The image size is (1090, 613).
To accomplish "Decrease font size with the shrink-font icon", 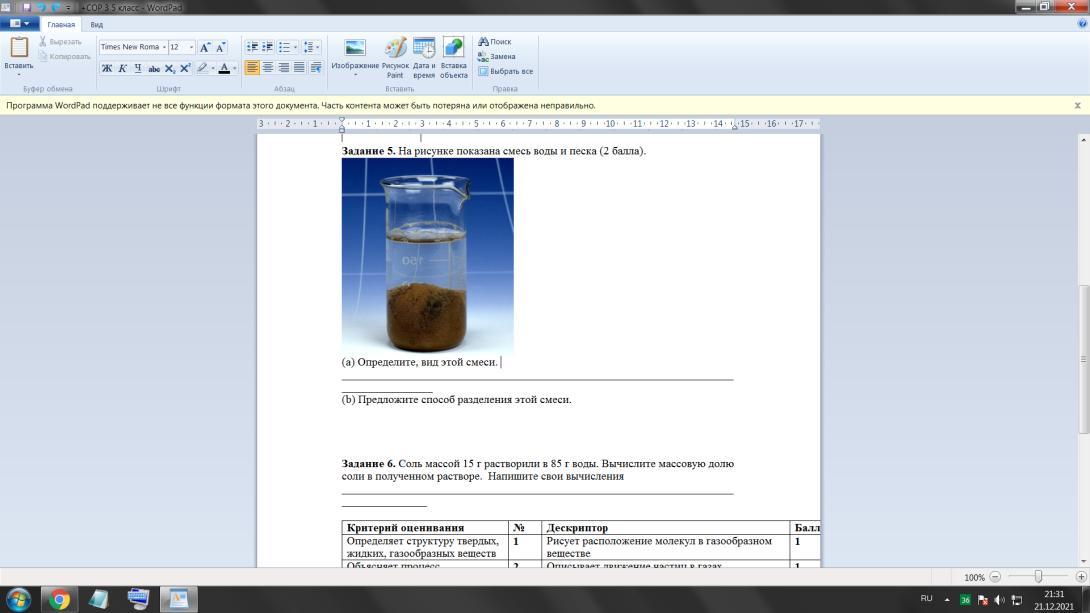I will [x=220, y=47].
